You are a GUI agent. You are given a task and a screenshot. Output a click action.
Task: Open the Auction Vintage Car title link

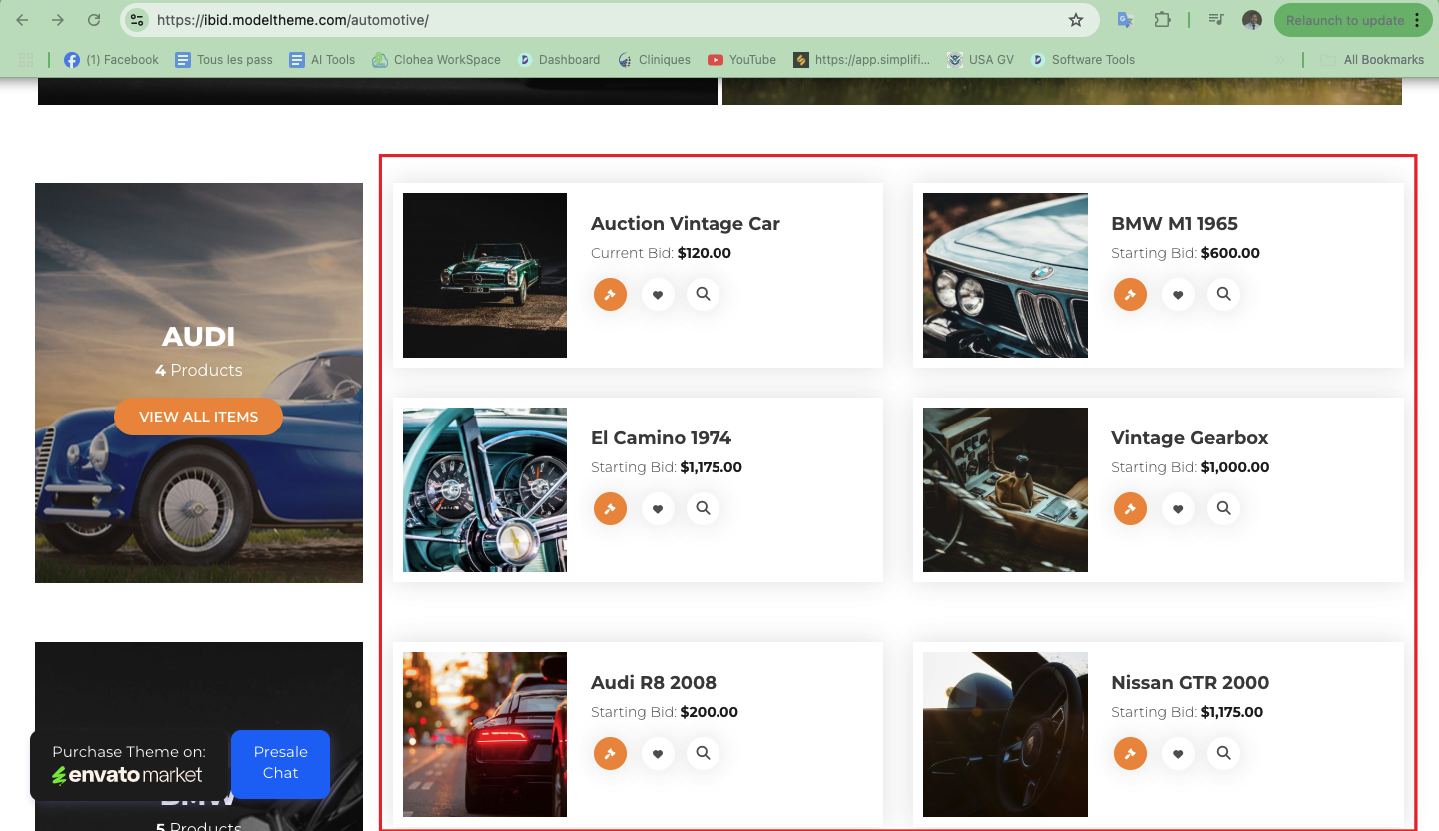click(x=685, y=224)
